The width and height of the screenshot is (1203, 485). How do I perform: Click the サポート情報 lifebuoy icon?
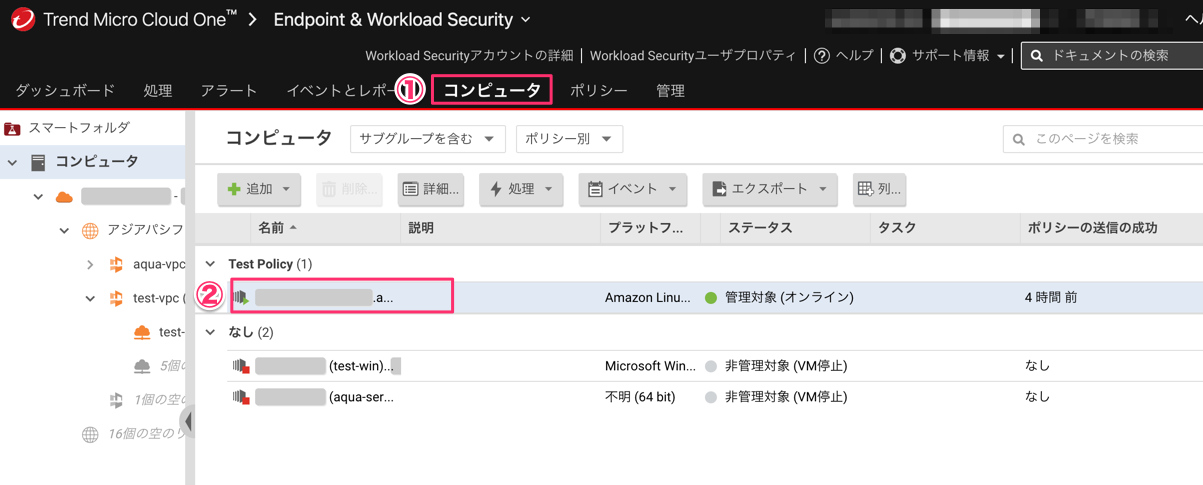[898, 56]
